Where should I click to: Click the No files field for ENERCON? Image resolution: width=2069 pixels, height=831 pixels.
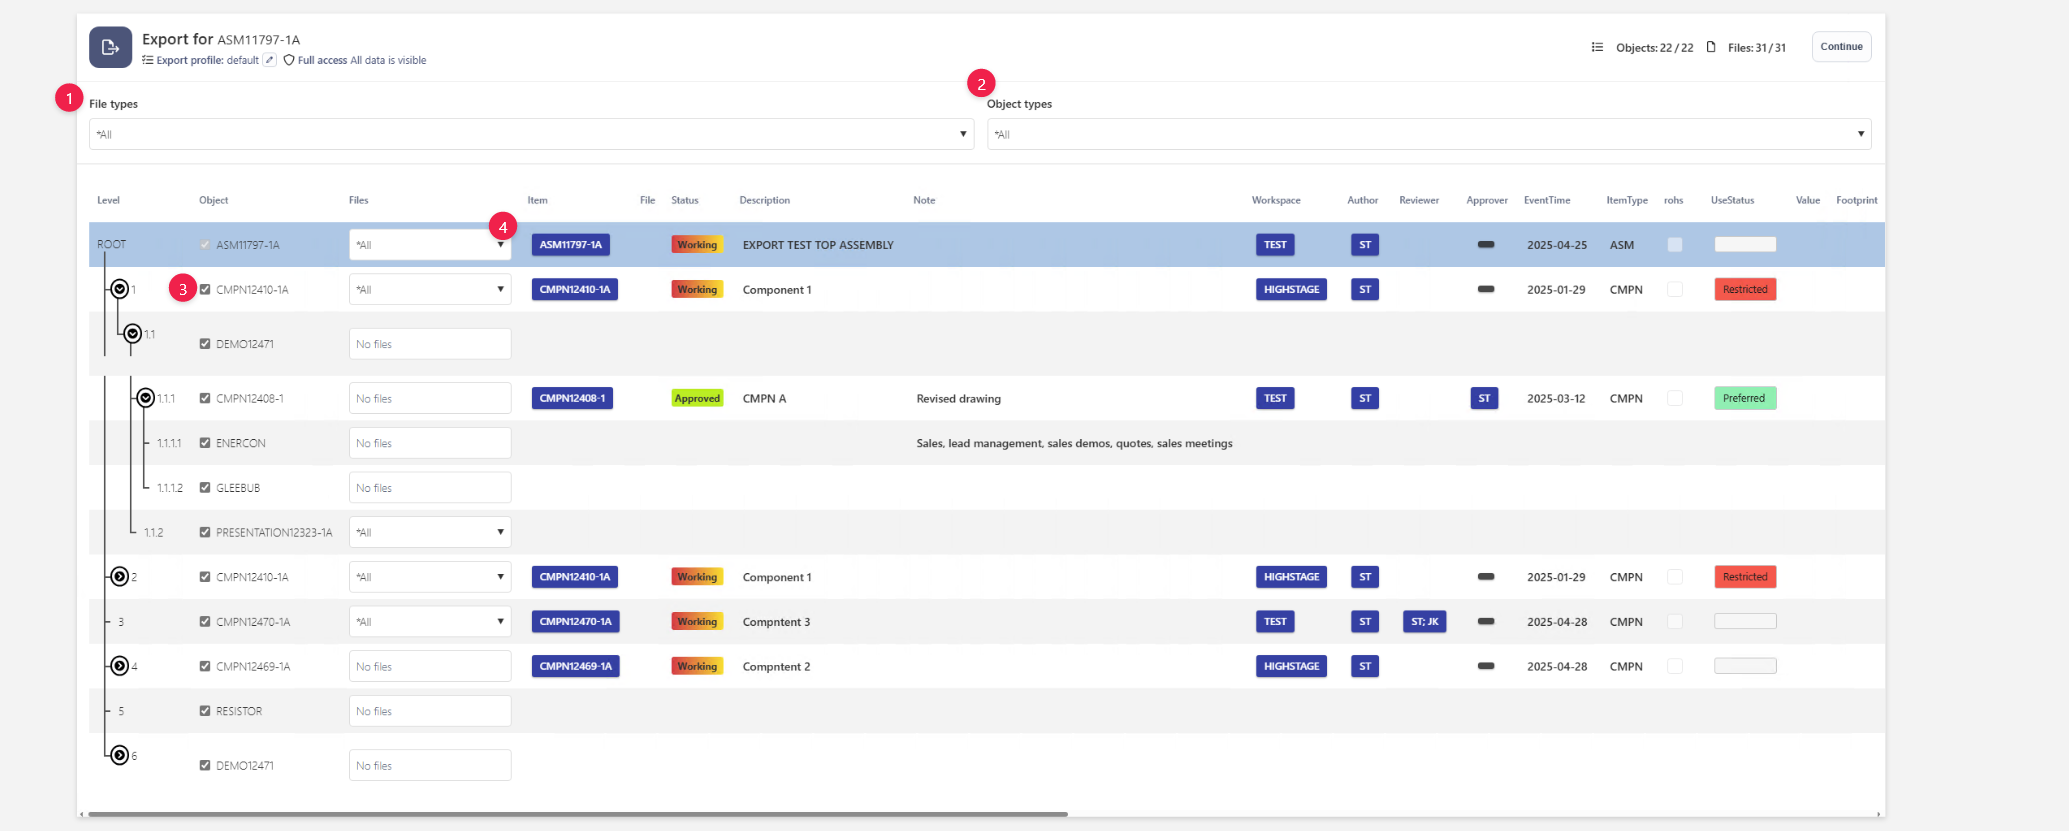(430, 443)
